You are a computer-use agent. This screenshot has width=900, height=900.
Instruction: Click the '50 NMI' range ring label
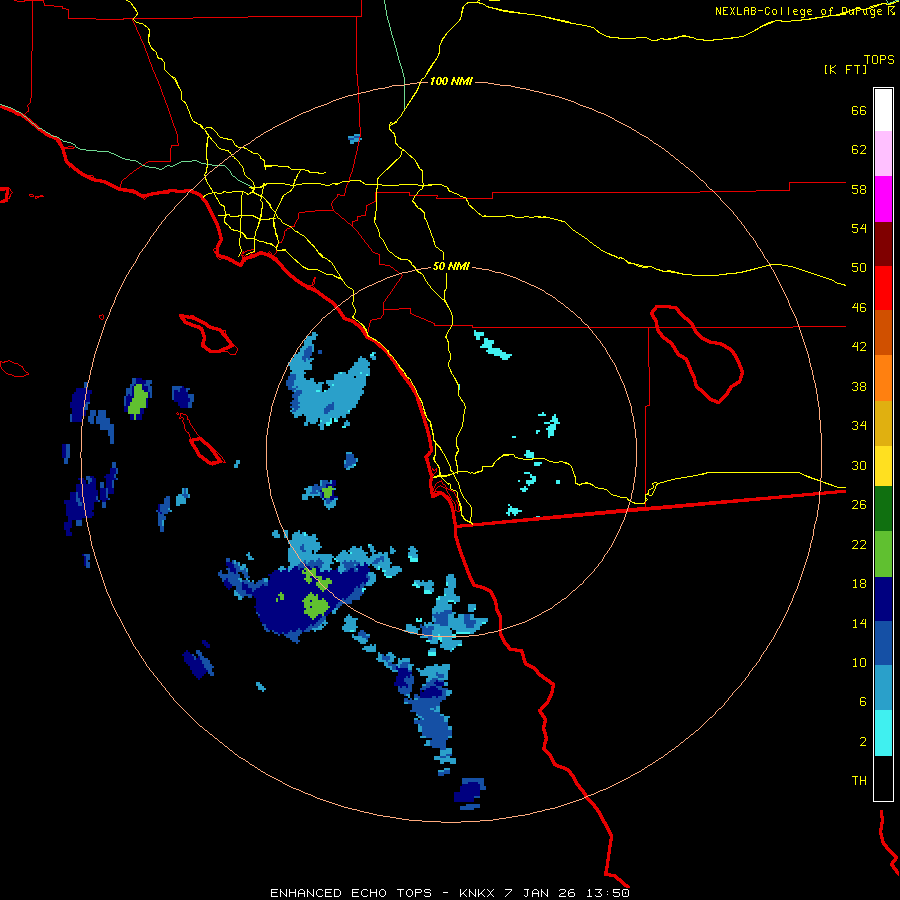(451, 266)
